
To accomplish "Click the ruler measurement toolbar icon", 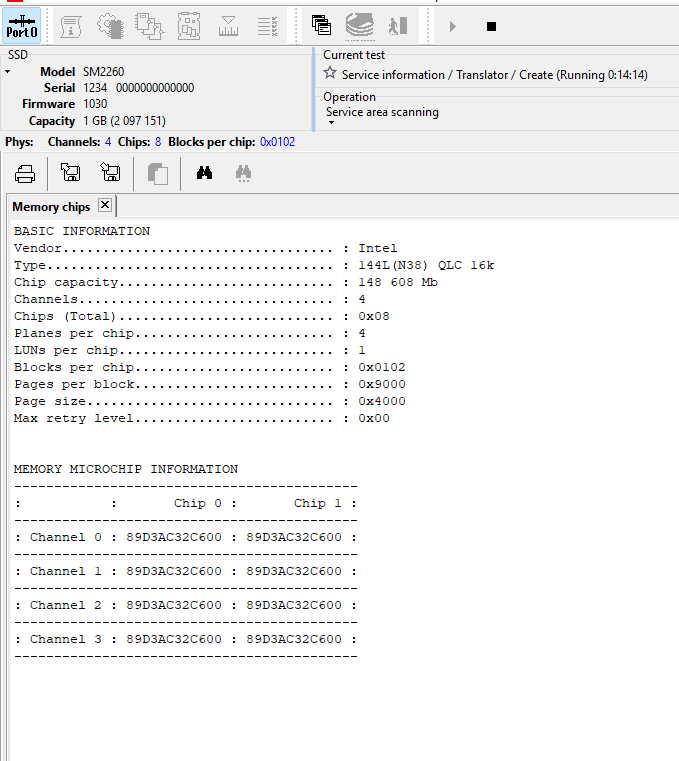I will (228, 26).
